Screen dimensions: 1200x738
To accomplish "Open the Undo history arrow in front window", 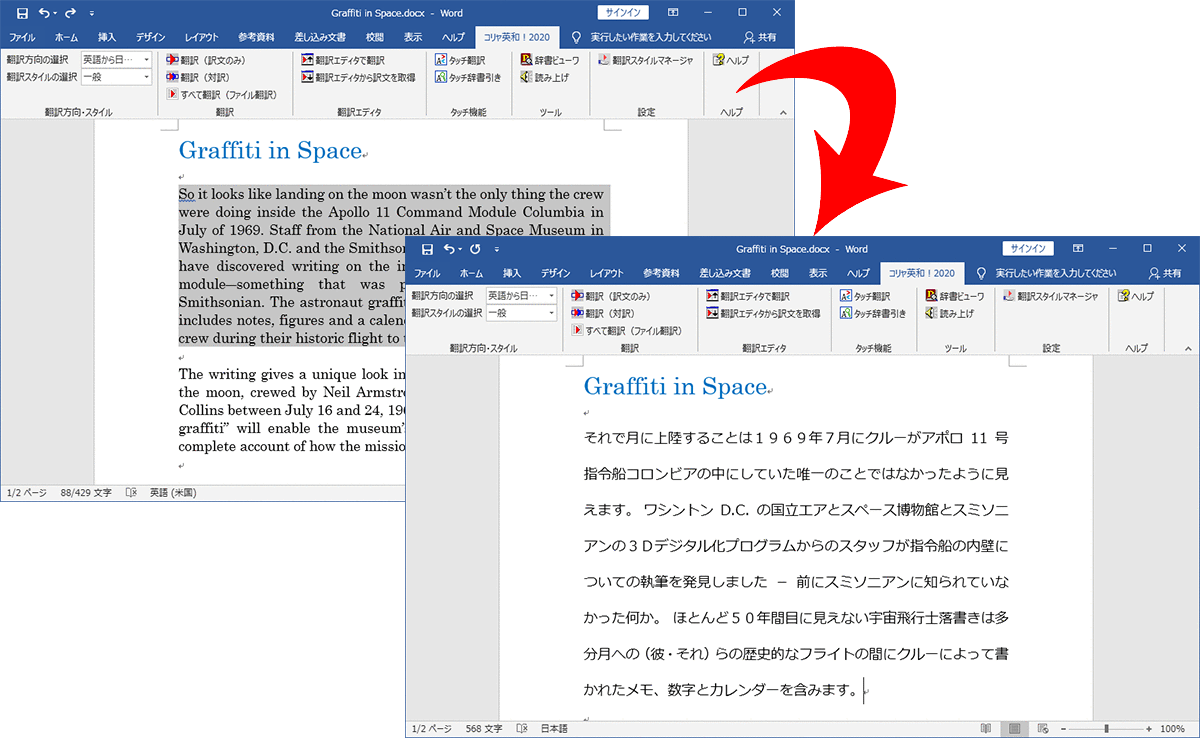I will click(x=460, y=249).
